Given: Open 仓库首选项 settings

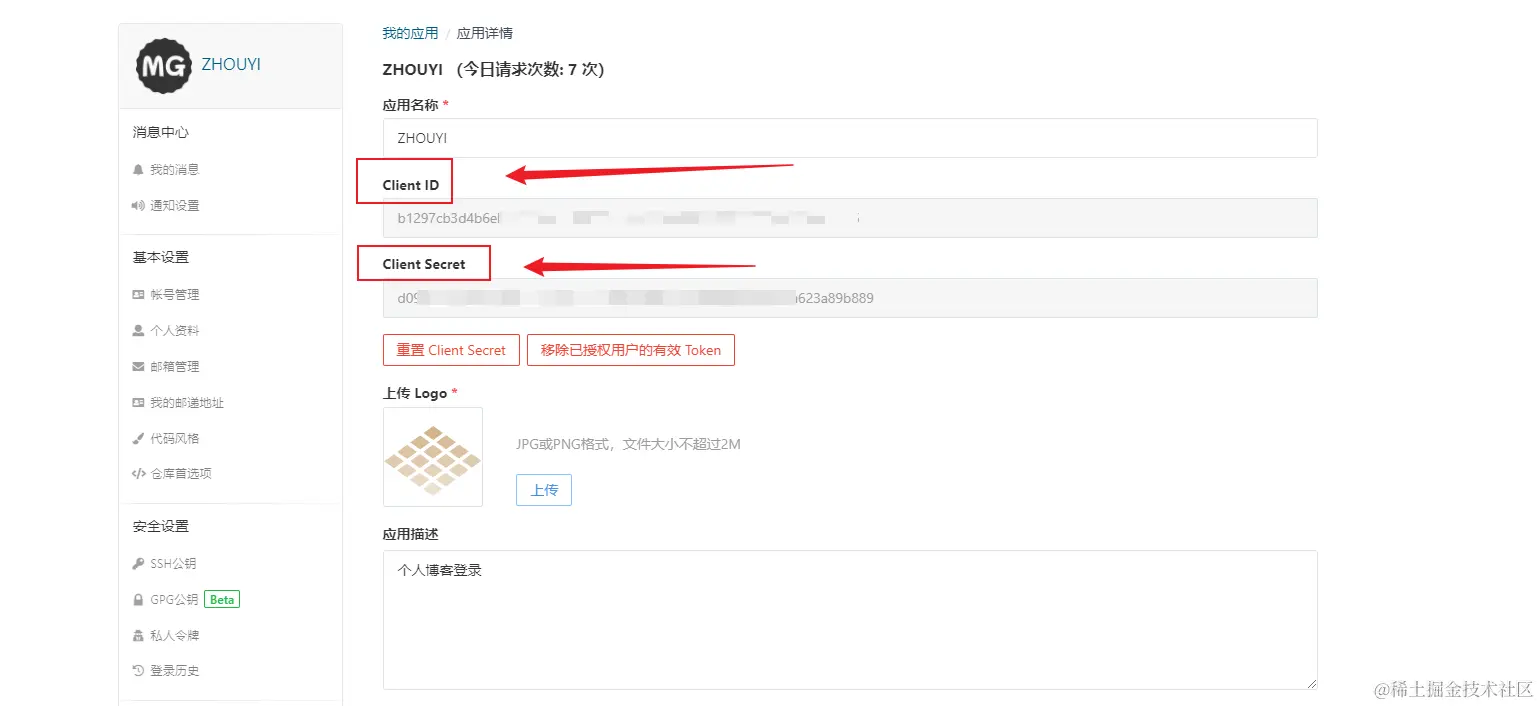Looking at the screenshot, I should point(181,474).
